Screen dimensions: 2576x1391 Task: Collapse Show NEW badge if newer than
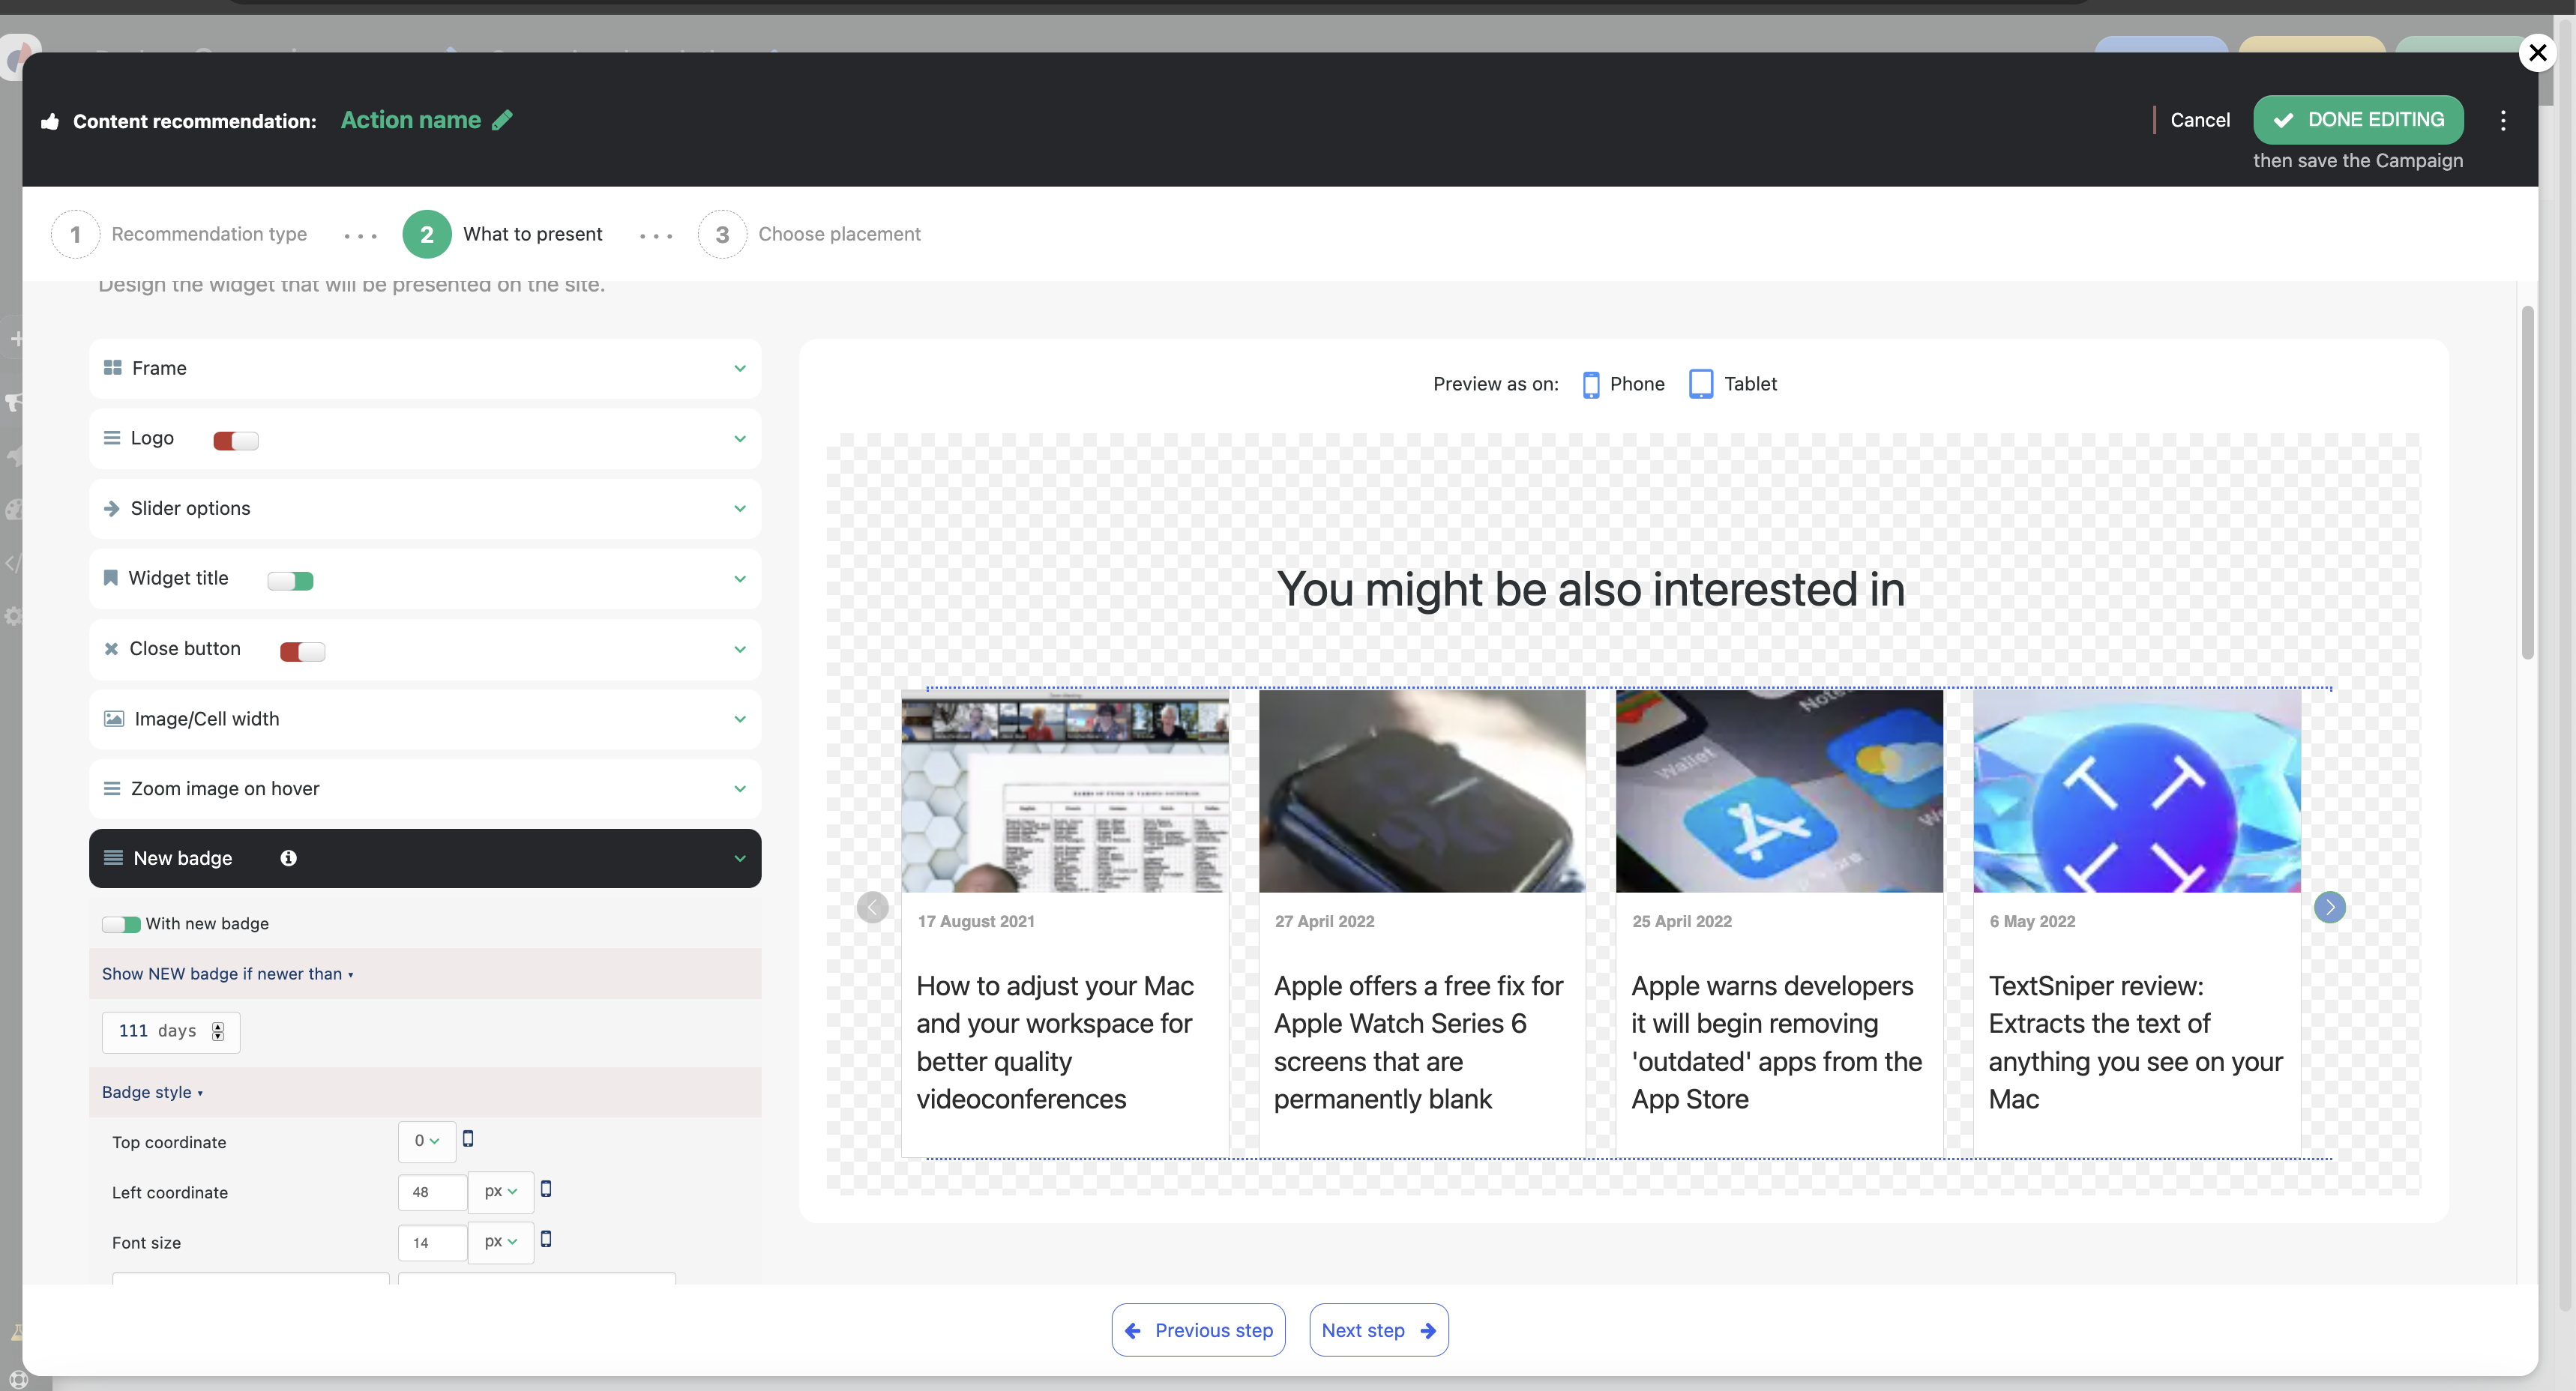click(227, 974)
